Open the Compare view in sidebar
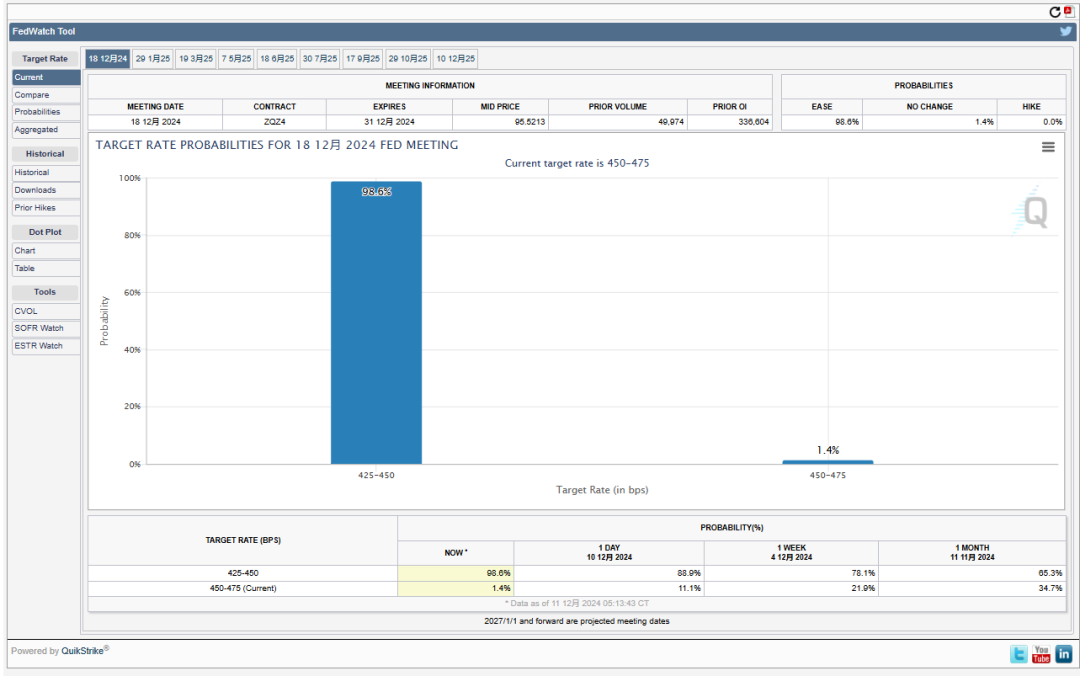 pyautogui.click(x=32, y=95)
